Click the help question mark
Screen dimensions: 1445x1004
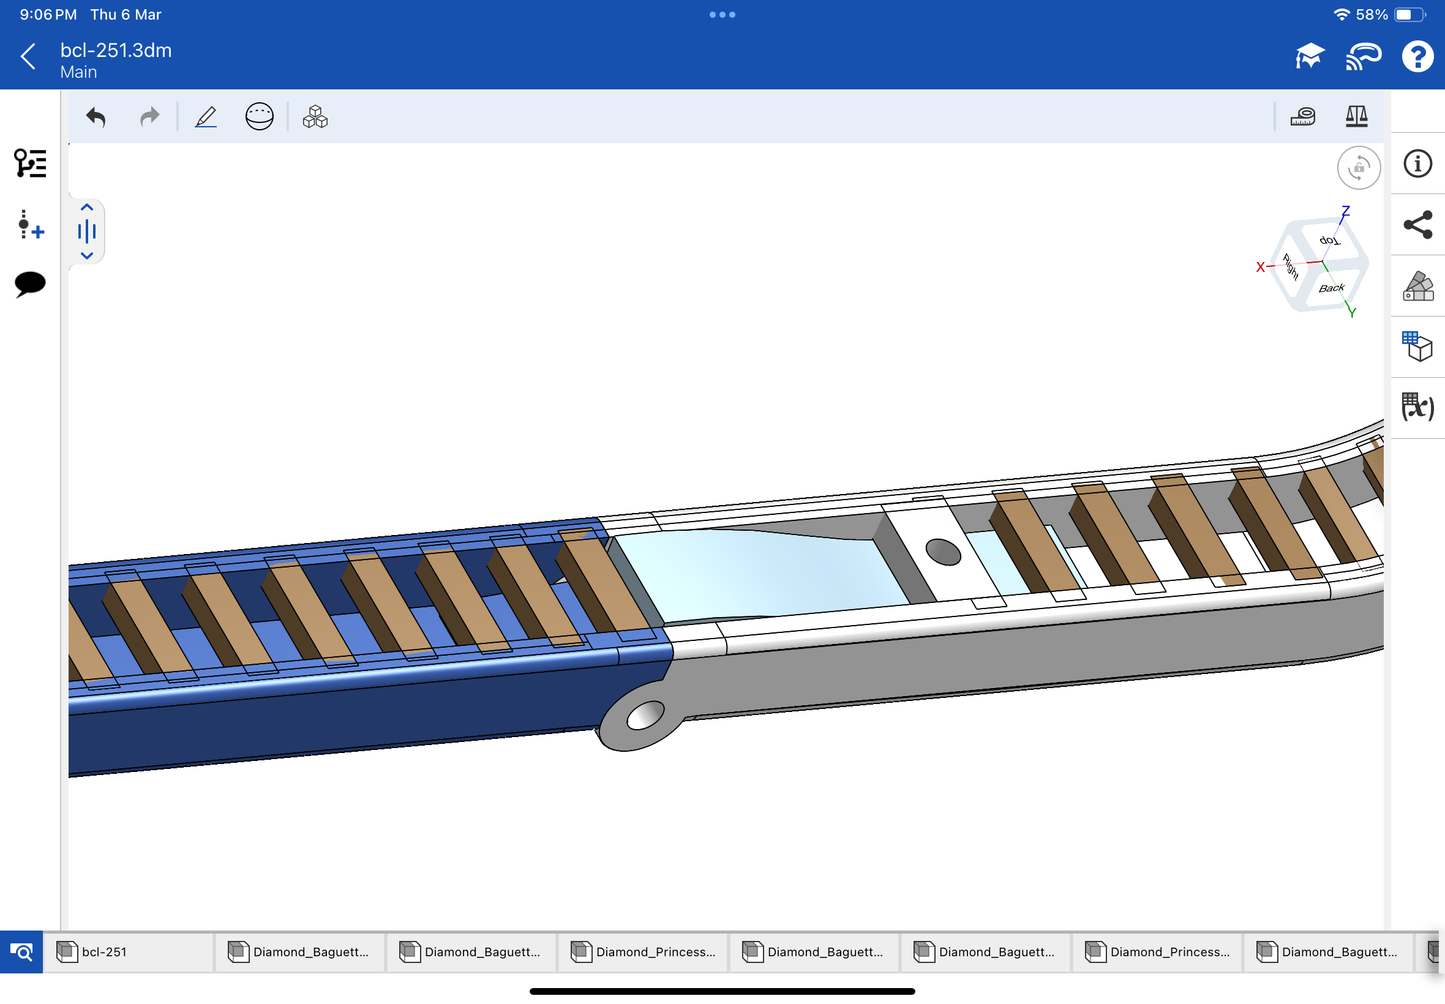click(x=1417, y=57)
